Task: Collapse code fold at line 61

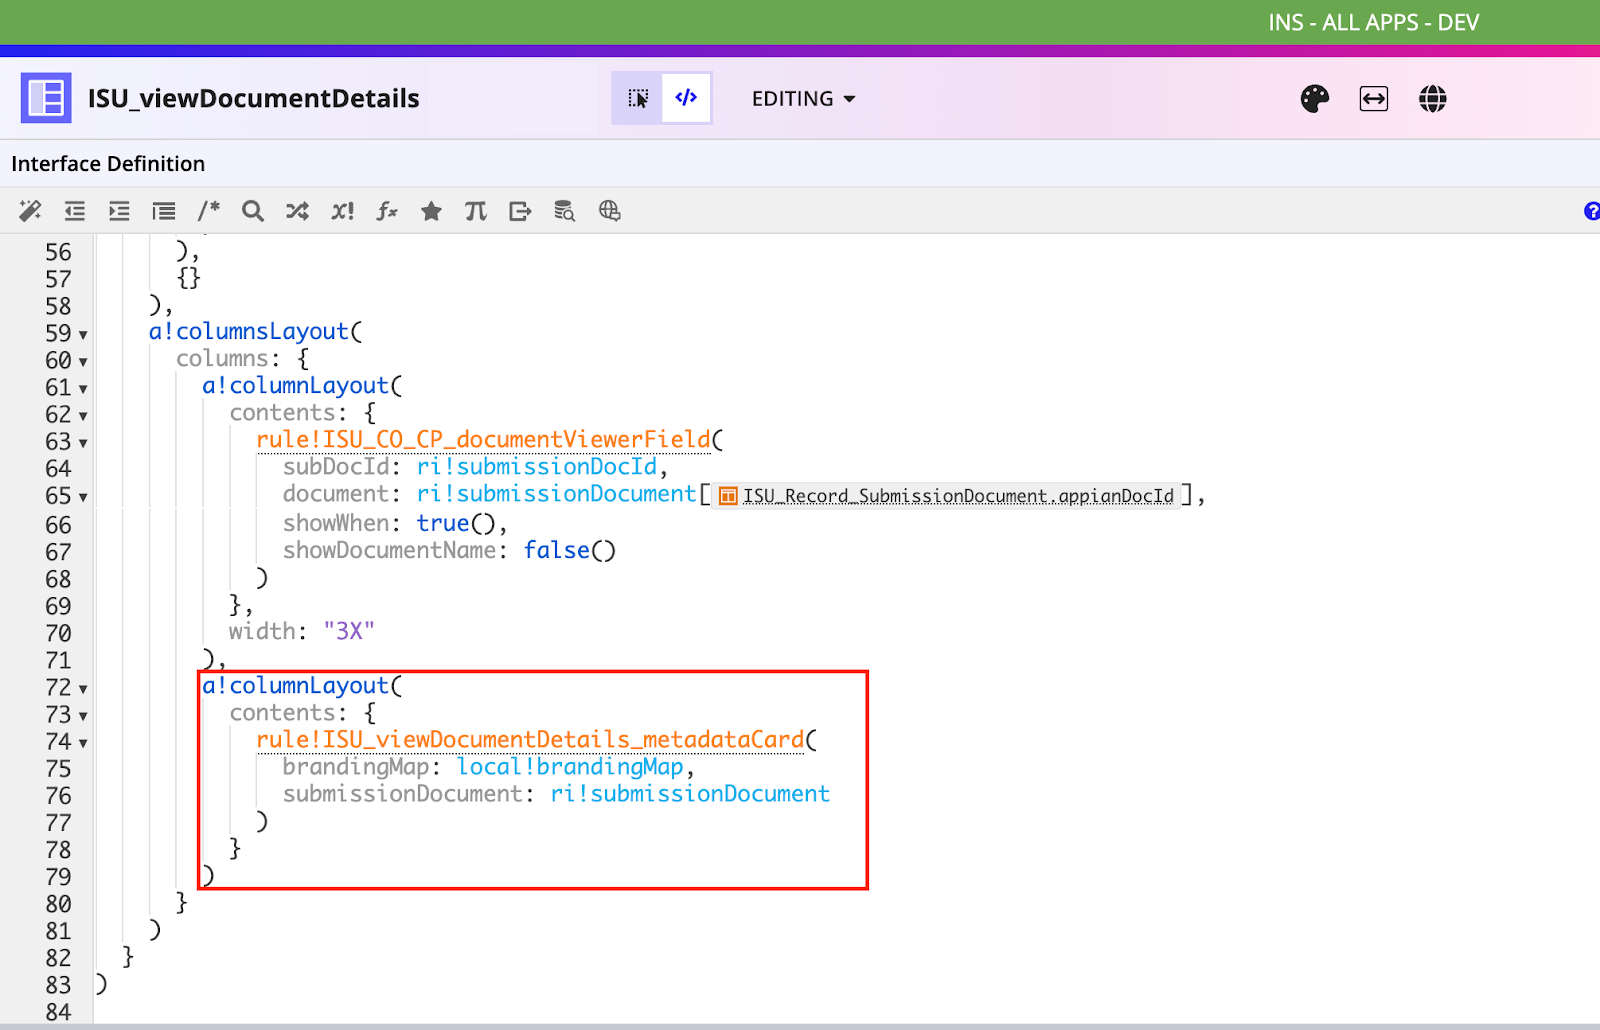Action: click(83, 389)
